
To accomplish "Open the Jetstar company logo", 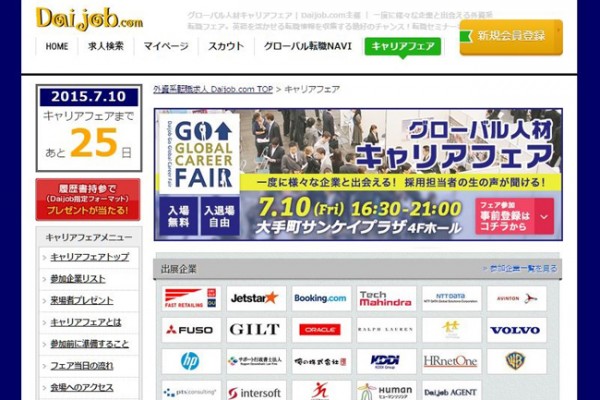I will [x=256, y=298].
